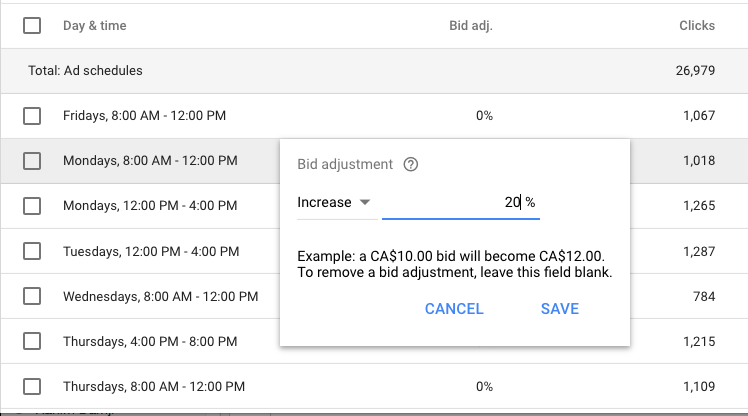Click the total clicks value 26,979
Image resolution: width=748 pixels, height=416 pixels.
(x=696, y=71)
